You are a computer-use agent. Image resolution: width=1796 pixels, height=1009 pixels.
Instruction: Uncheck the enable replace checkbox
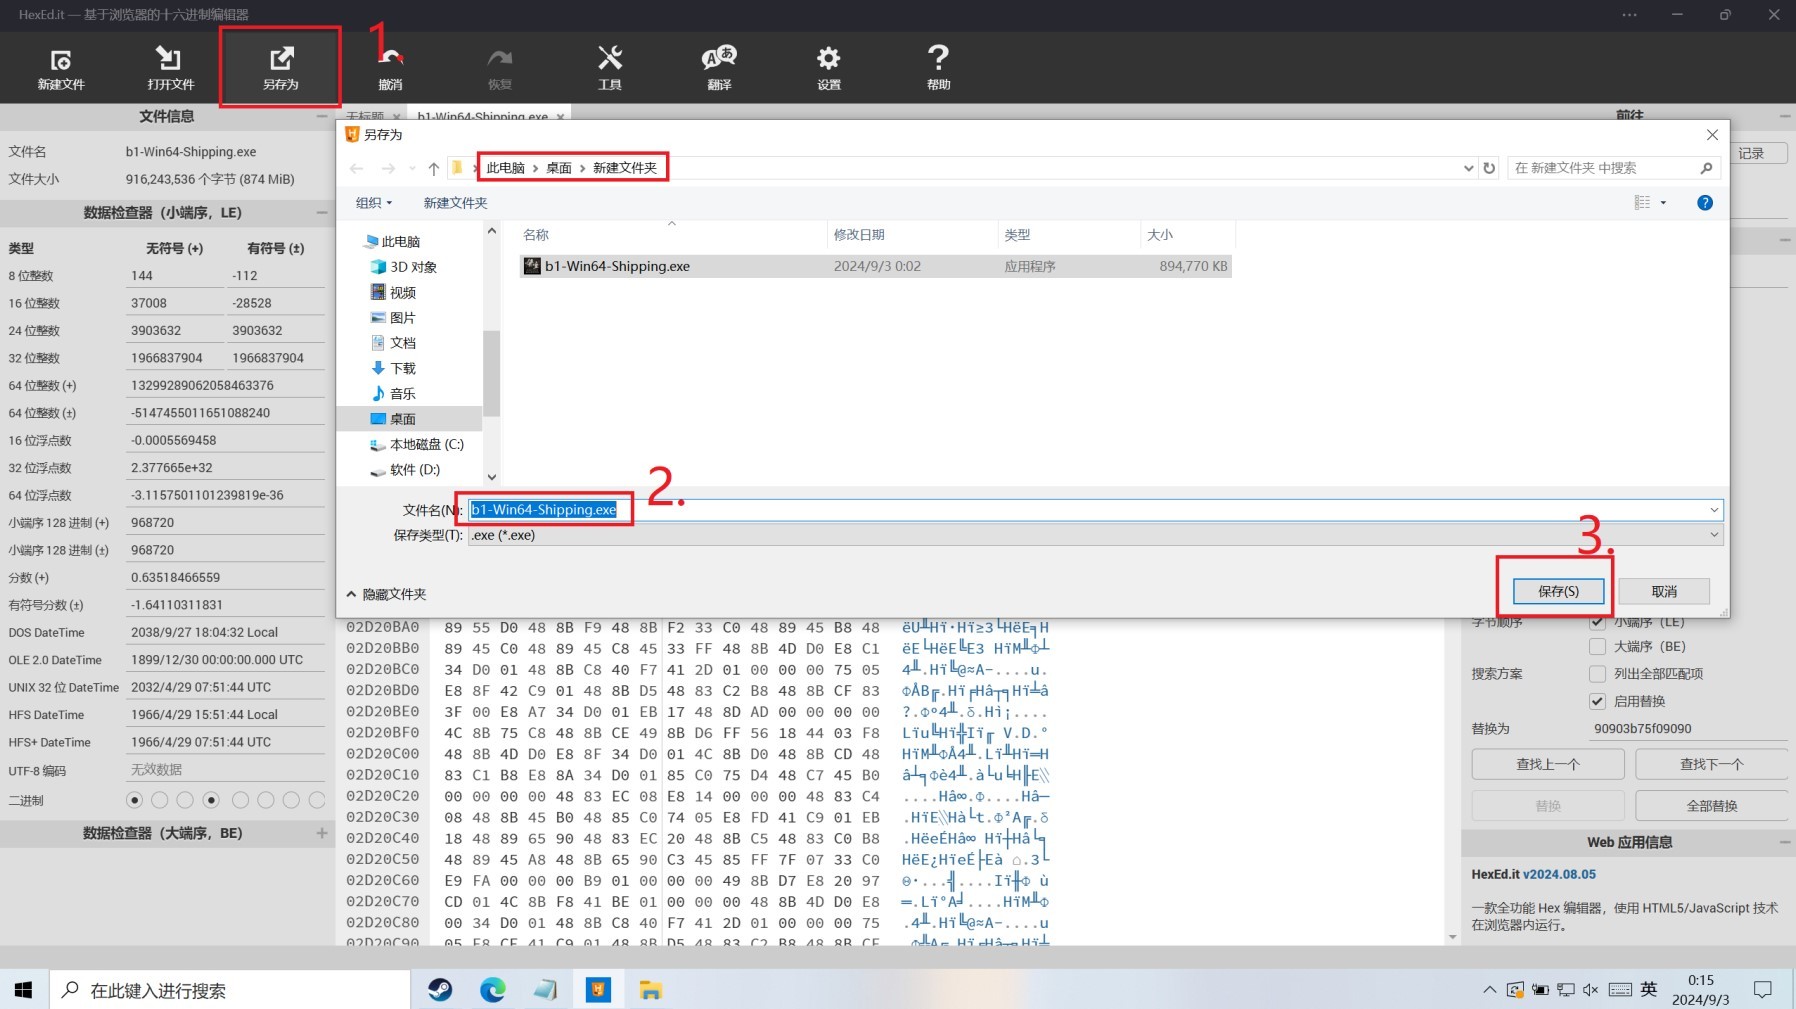pos(1597,701)
